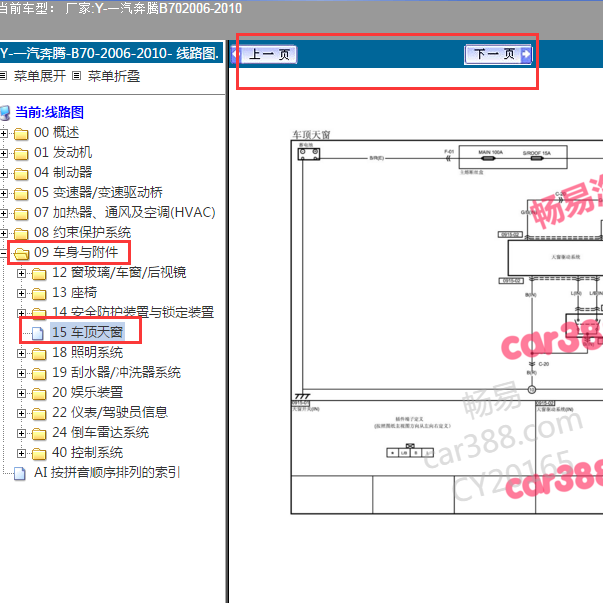Select 12 窗玻璃/车窗/后视镜 label
This screenshot has height=603, width=603.
coord(119,272)
